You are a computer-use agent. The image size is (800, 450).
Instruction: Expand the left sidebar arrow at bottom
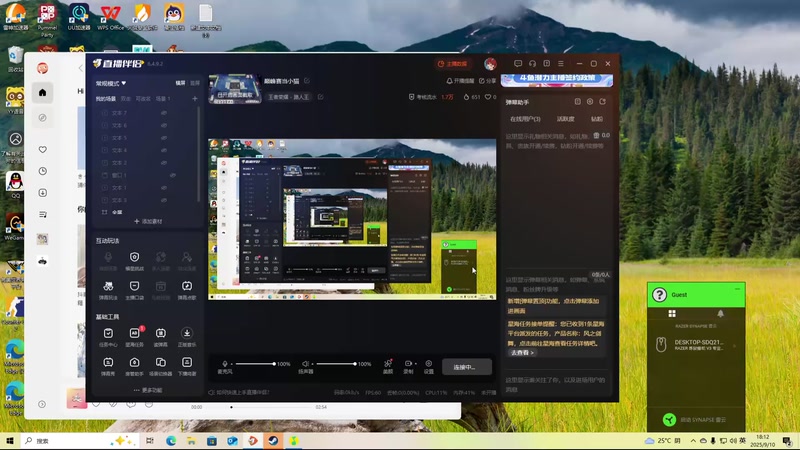pos(42,404)
